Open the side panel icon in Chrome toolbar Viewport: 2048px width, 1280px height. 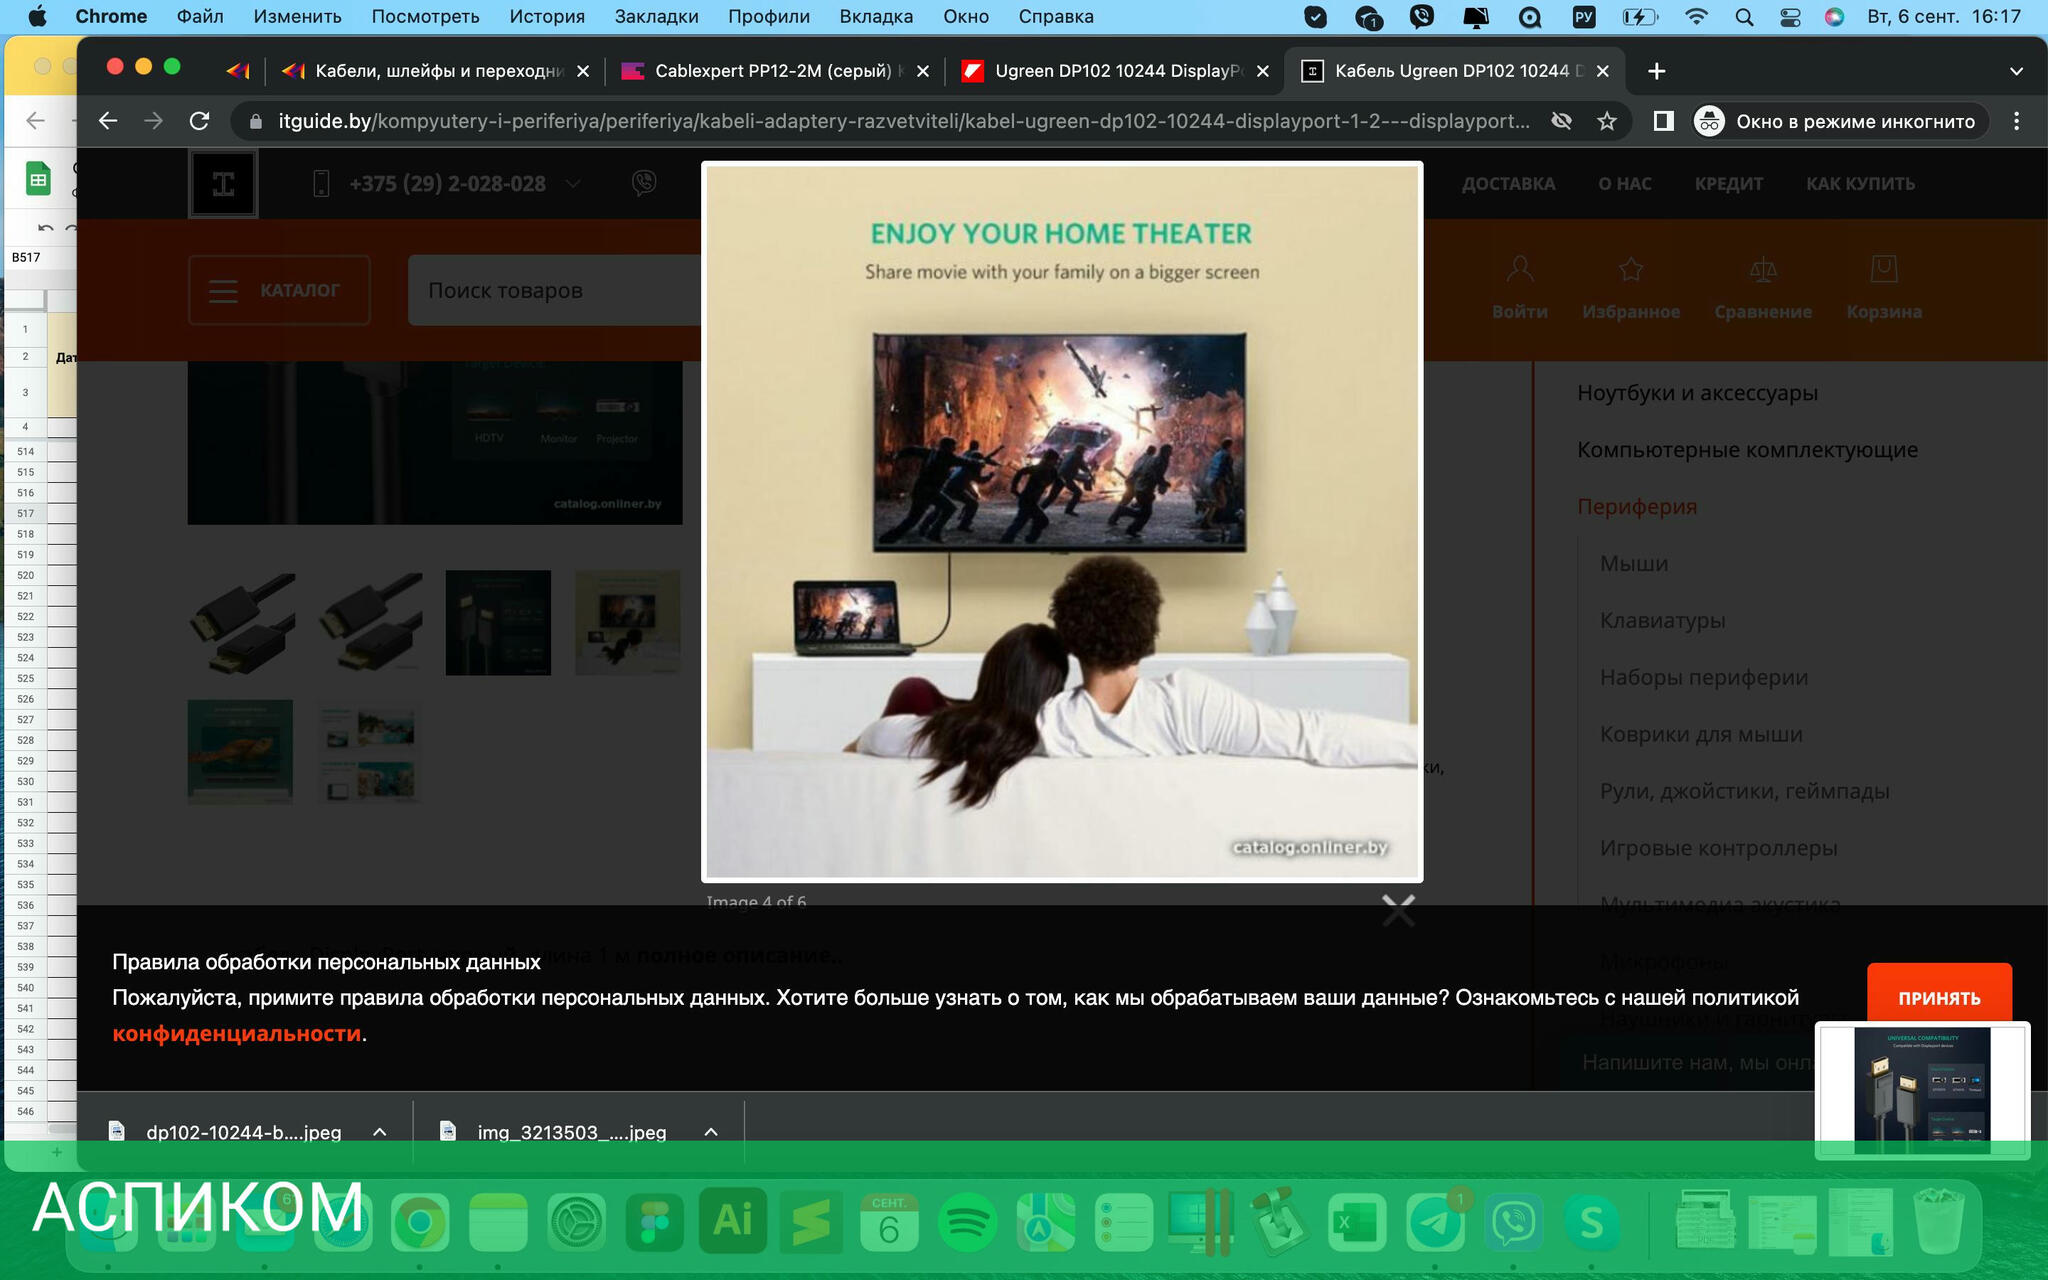pyautogui.click(x=1663, y=121)
